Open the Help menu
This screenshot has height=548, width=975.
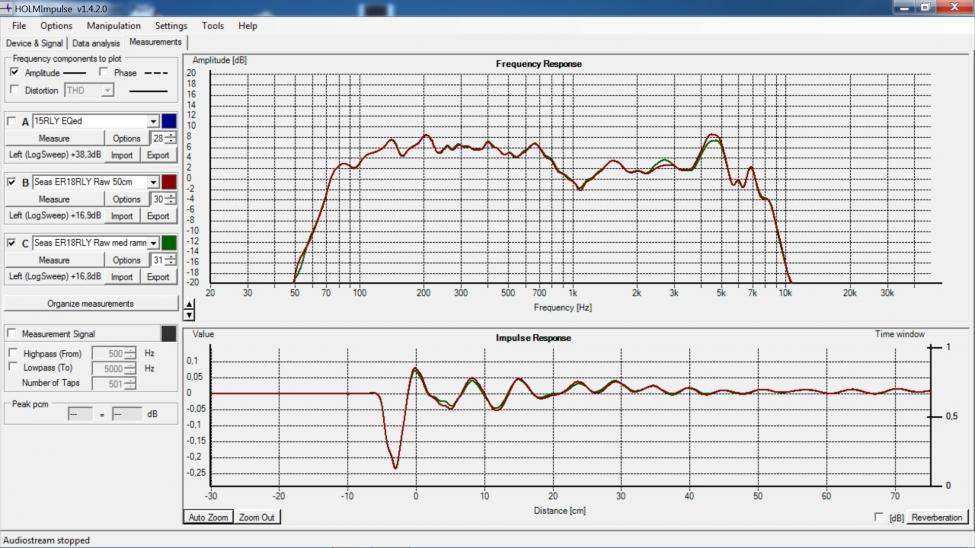click(x=247, y=26)
